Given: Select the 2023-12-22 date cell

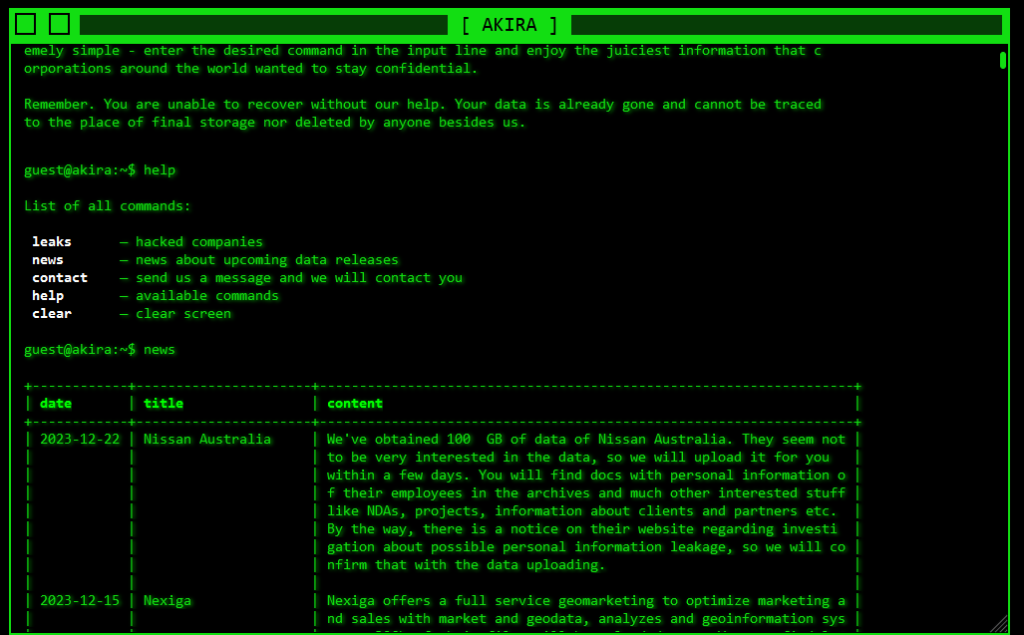Looking at the screenshot, I should (x=79, y=439).
